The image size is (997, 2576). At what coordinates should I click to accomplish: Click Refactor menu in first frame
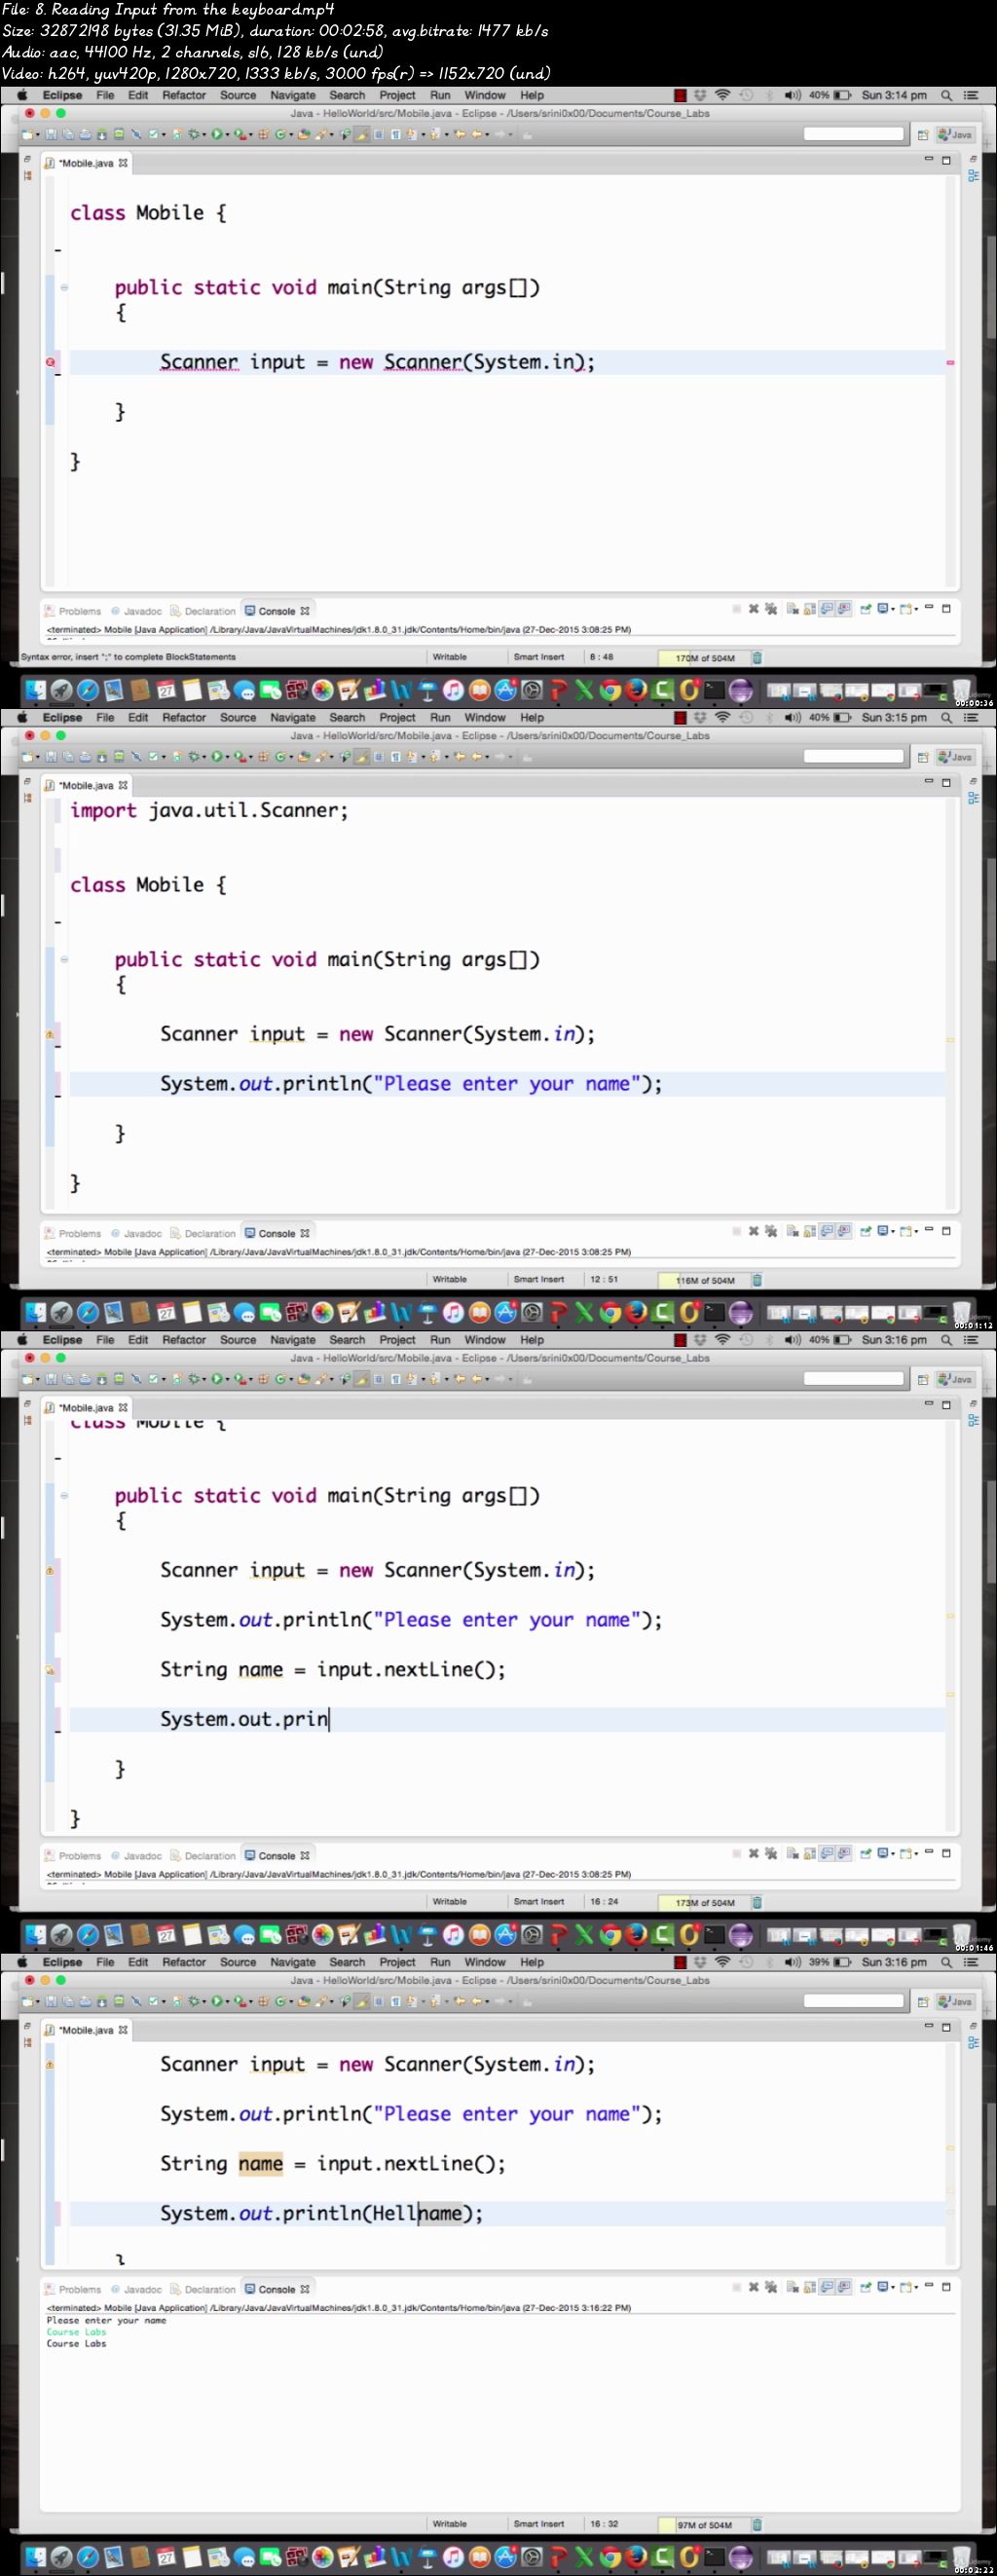pos(184,95)
